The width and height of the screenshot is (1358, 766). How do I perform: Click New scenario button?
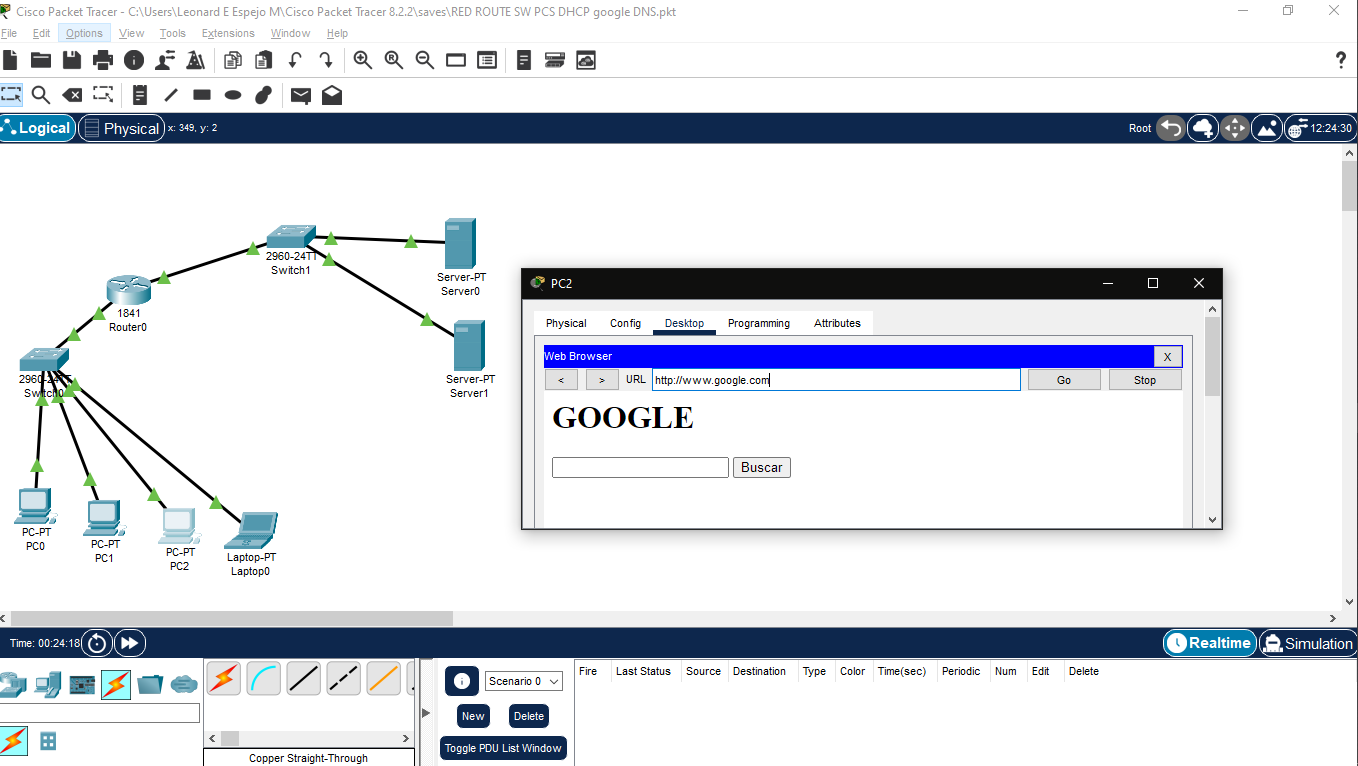pyautogui.click(x=473, y=716)
